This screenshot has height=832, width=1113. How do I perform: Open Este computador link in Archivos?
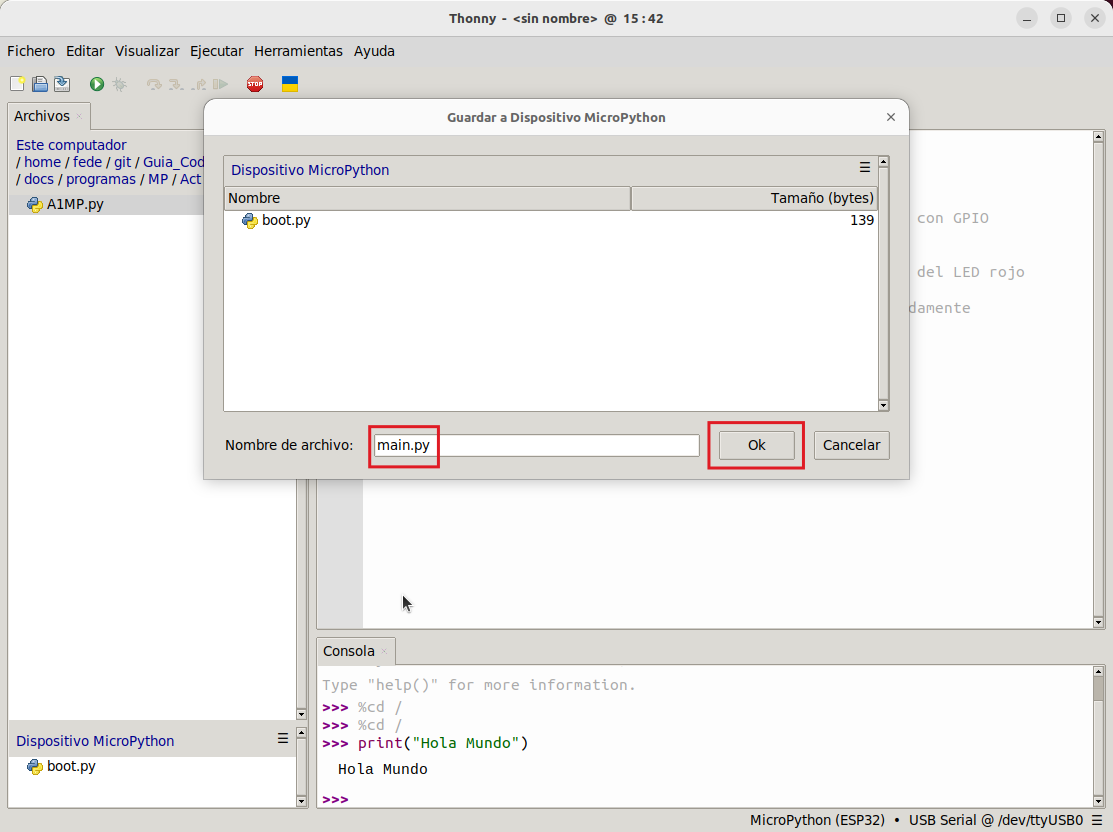coord(71,145)
